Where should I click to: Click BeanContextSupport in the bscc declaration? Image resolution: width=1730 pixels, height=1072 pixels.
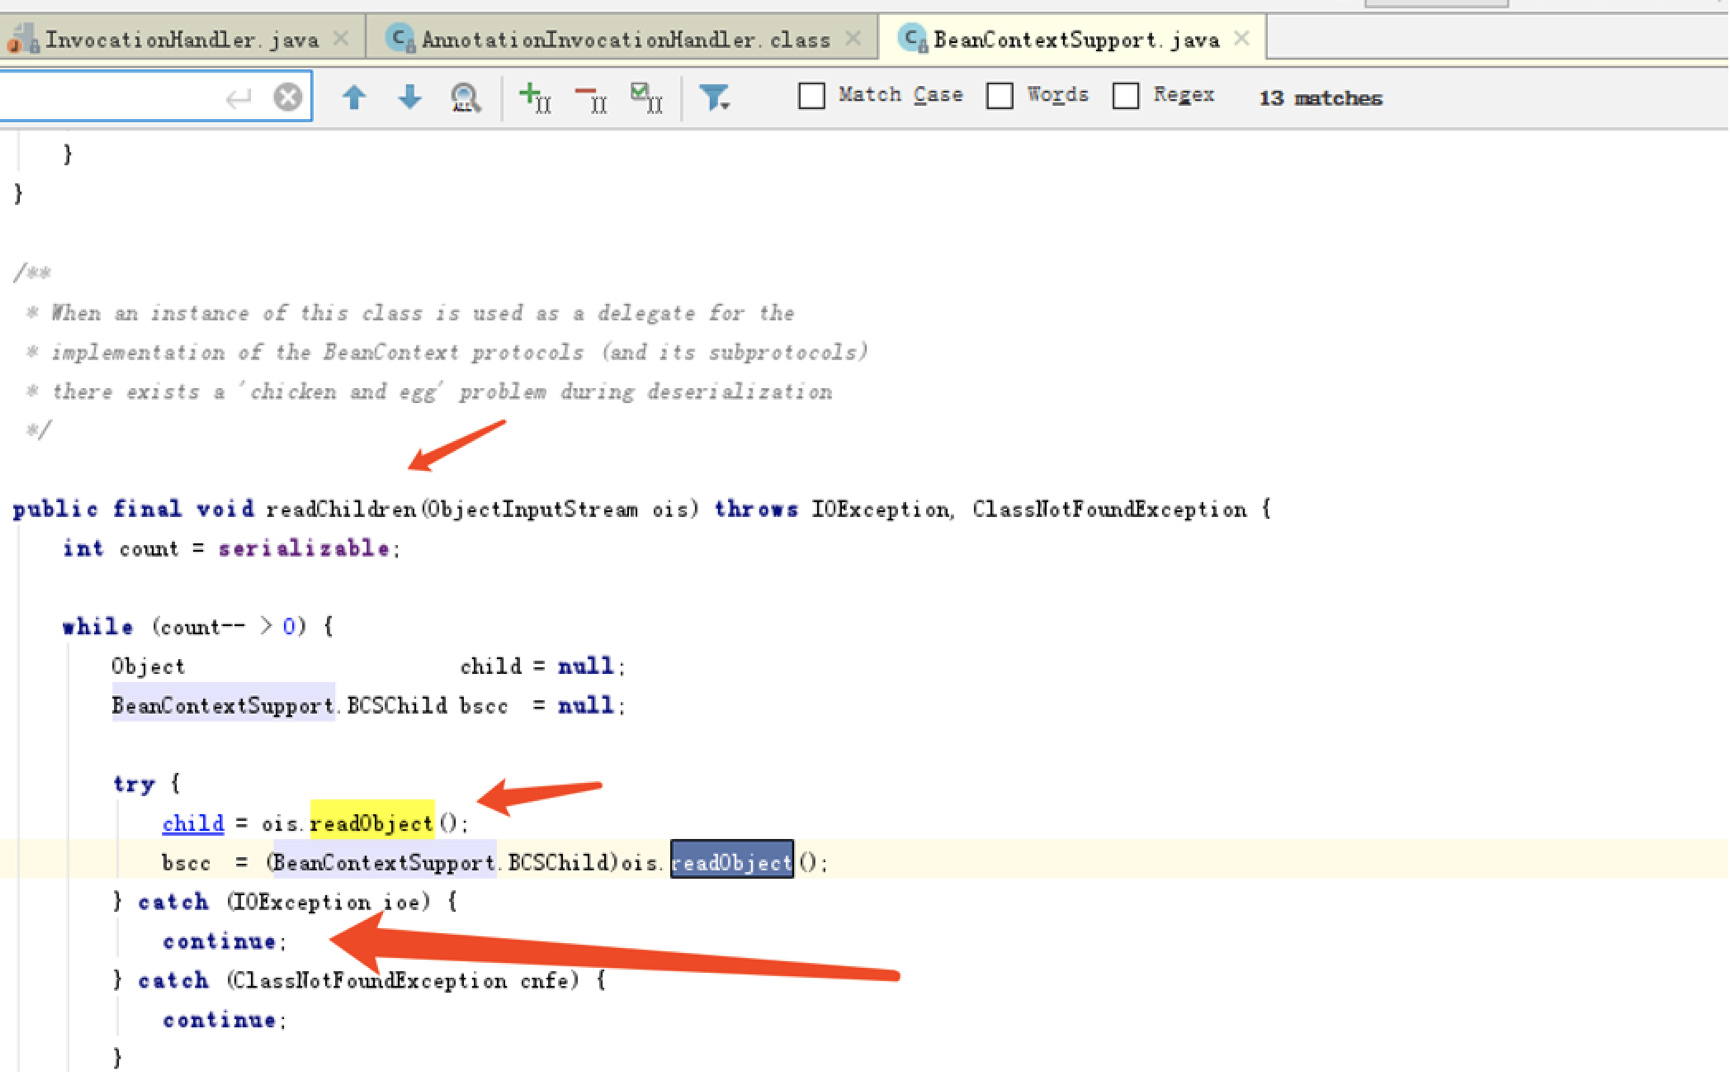(x=223, y=705)
